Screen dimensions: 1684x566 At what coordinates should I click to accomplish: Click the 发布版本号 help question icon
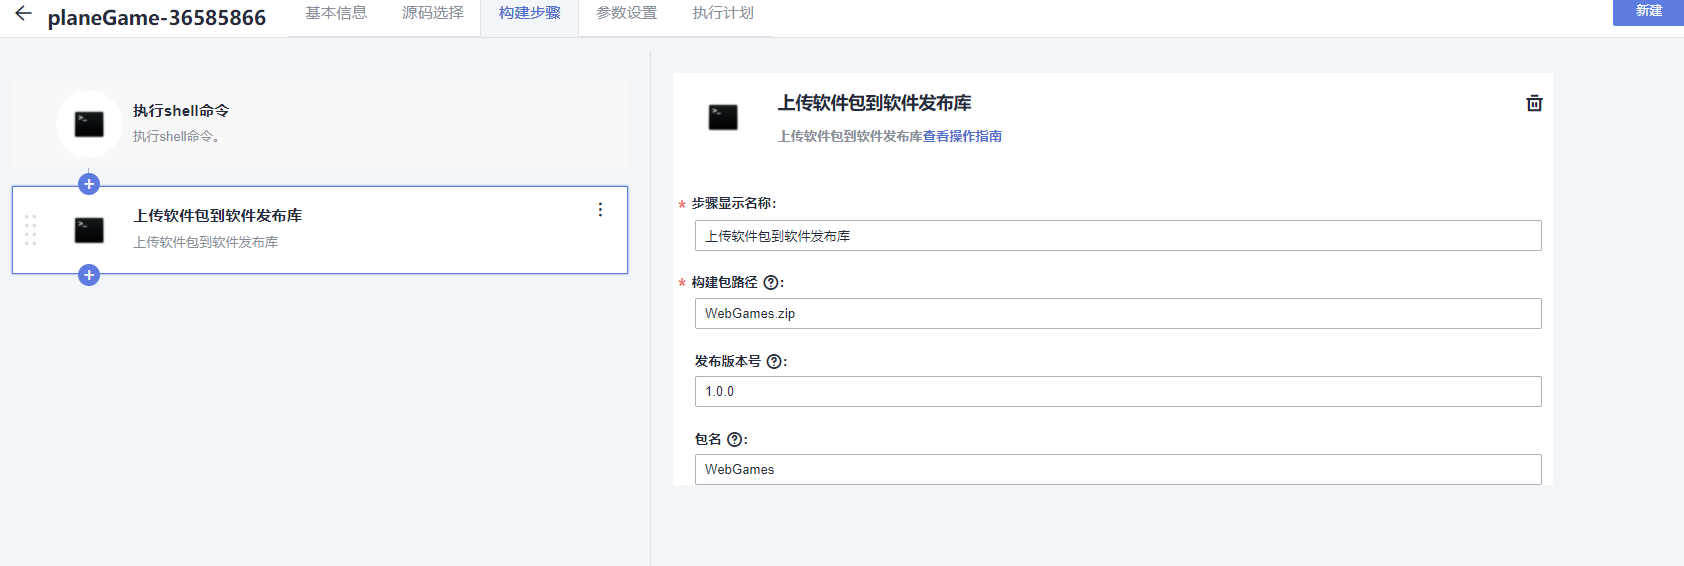(774, 362)
